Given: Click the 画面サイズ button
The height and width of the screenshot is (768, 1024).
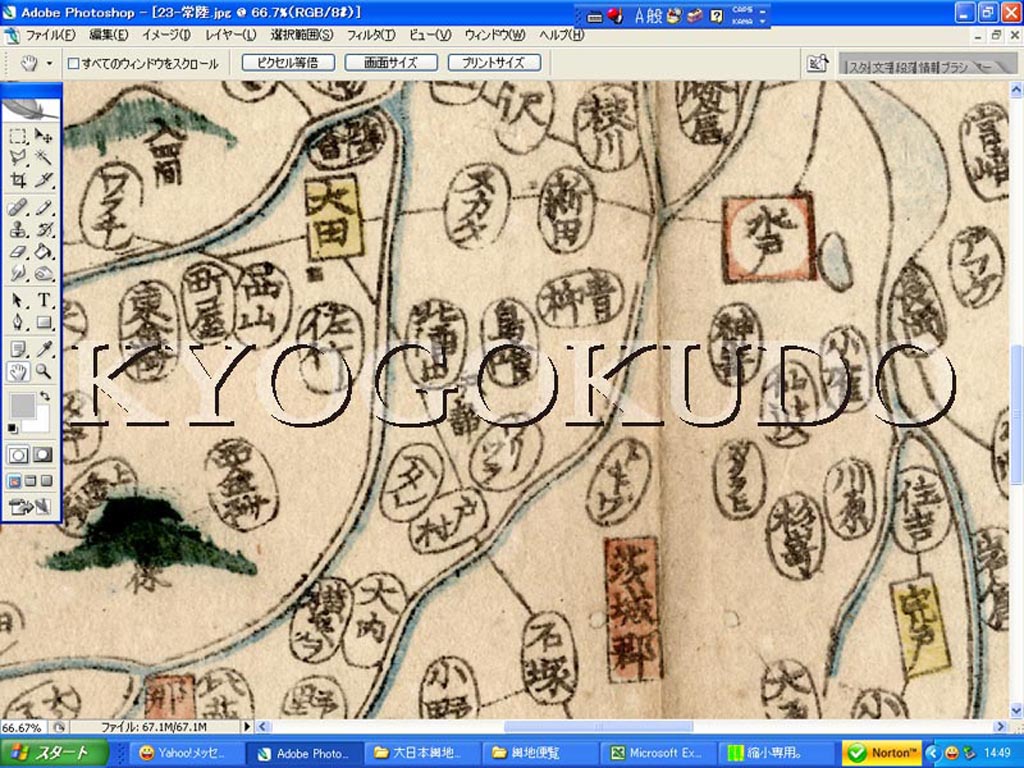Looking at the screenshot, I should click(391, 63).
